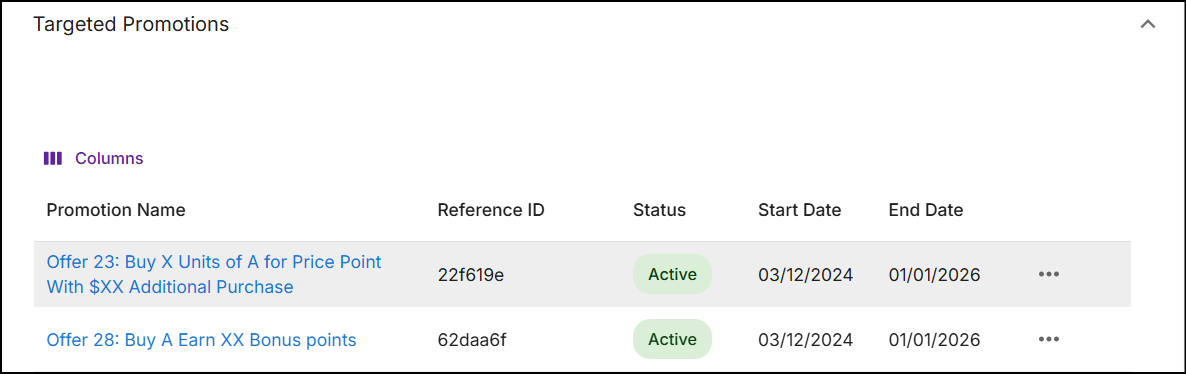The image size is (1186, 374).
Task: Sort by Start Date column header
Action: click(x=799, y=210)
